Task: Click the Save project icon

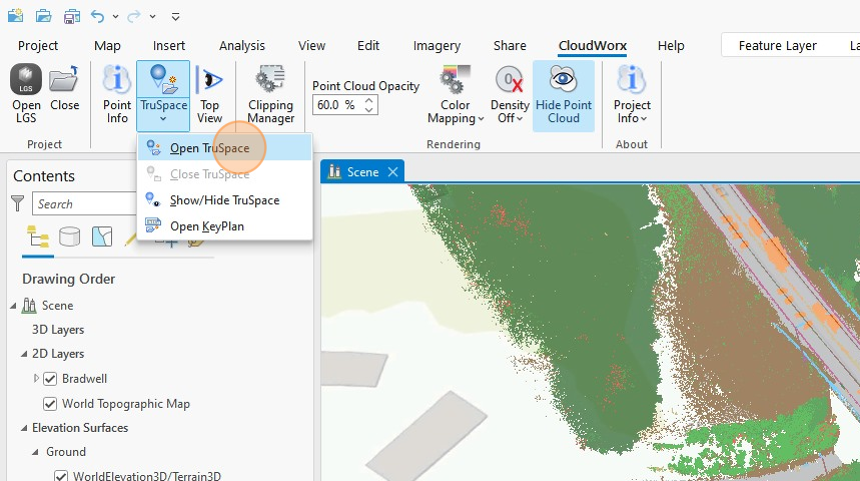Action: click(x=71, y=16)
